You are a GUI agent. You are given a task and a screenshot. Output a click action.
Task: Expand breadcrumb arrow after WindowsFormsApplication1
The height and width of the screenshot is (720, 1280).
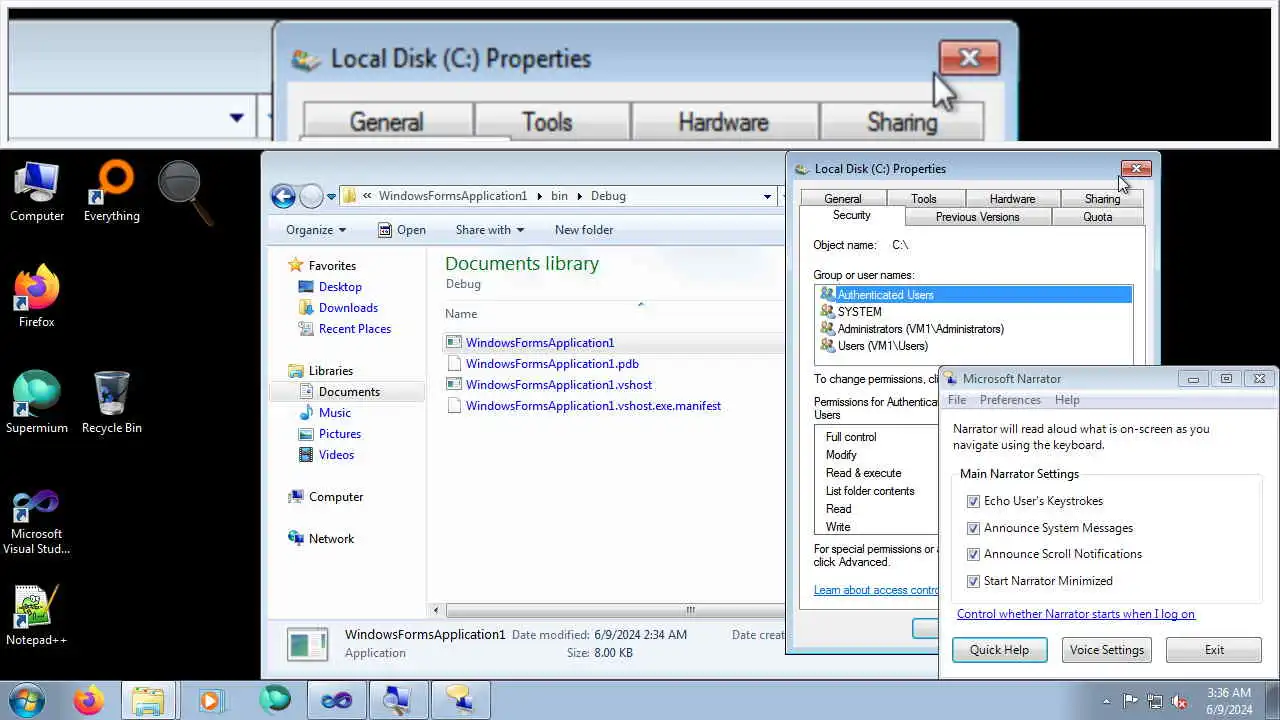click(538, 196)
